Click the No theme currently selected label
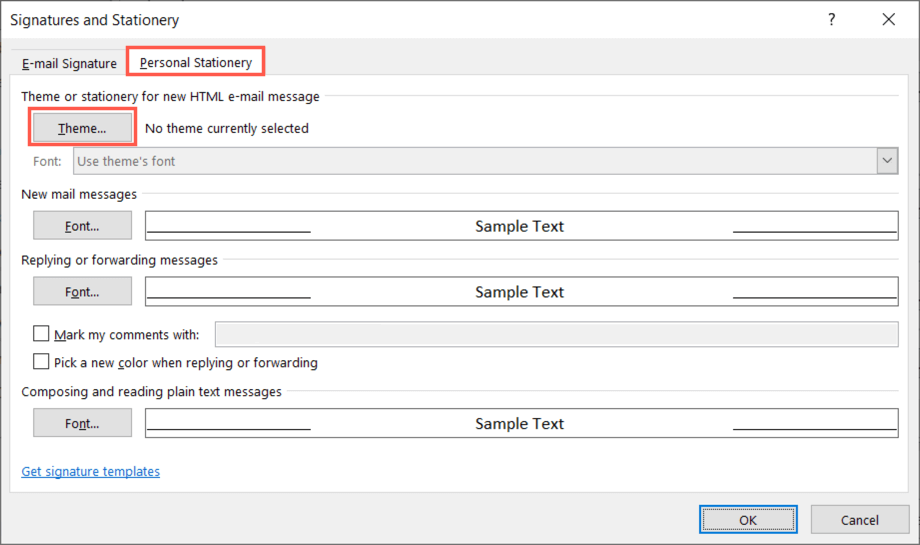The width and height of the screenshot is (920, 545). (x=227, y=128)
